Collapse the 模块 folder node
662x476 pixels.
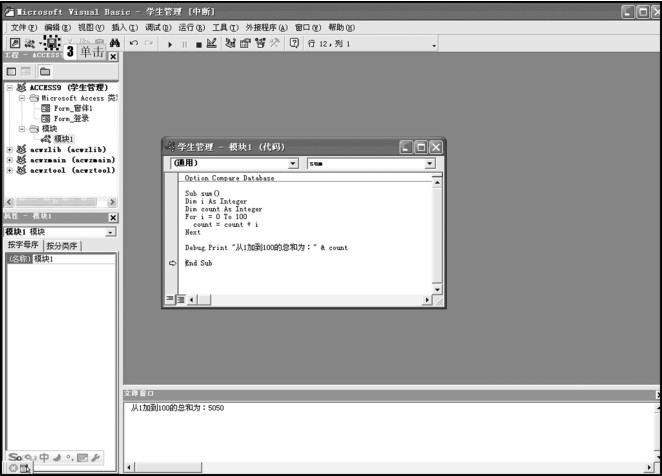[x=22, y=129]
